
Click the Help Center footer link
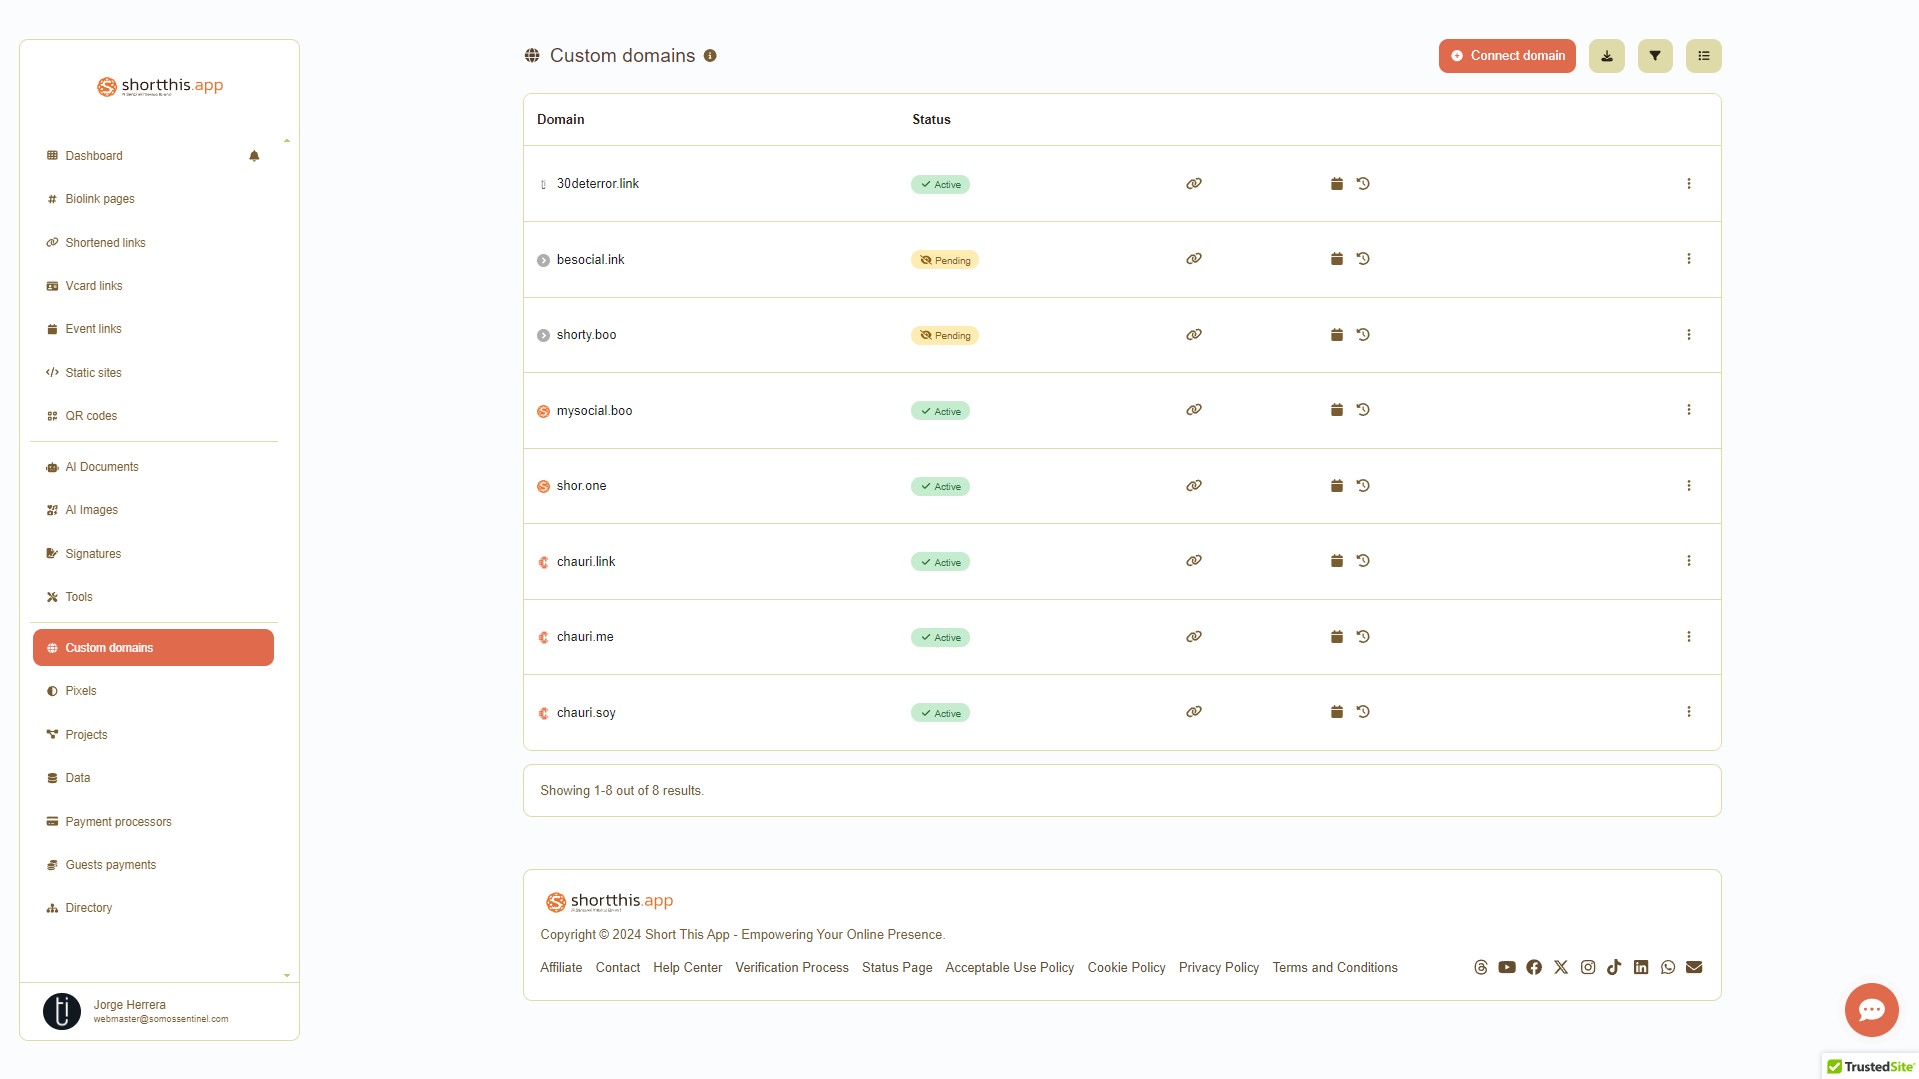[687, 968]
